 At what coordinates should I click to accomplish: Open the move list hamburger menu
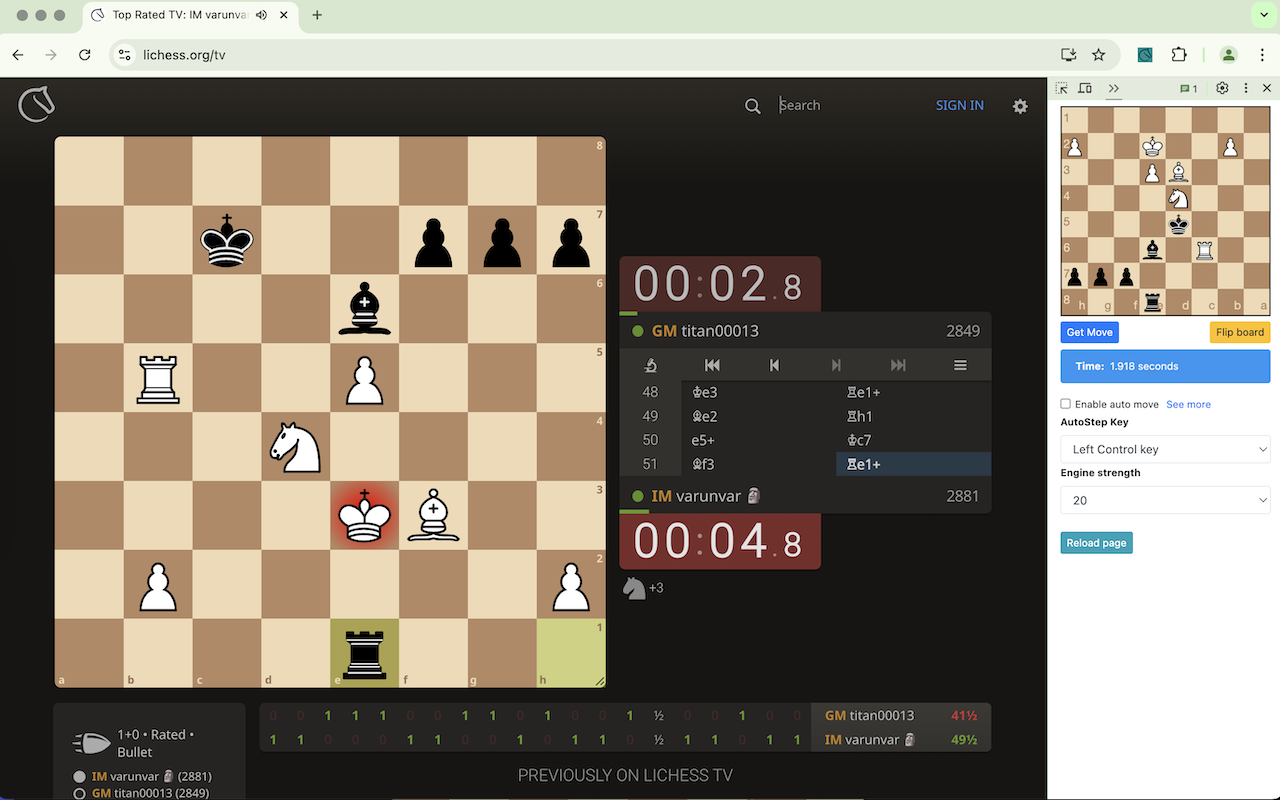click(x=960, y=365)
